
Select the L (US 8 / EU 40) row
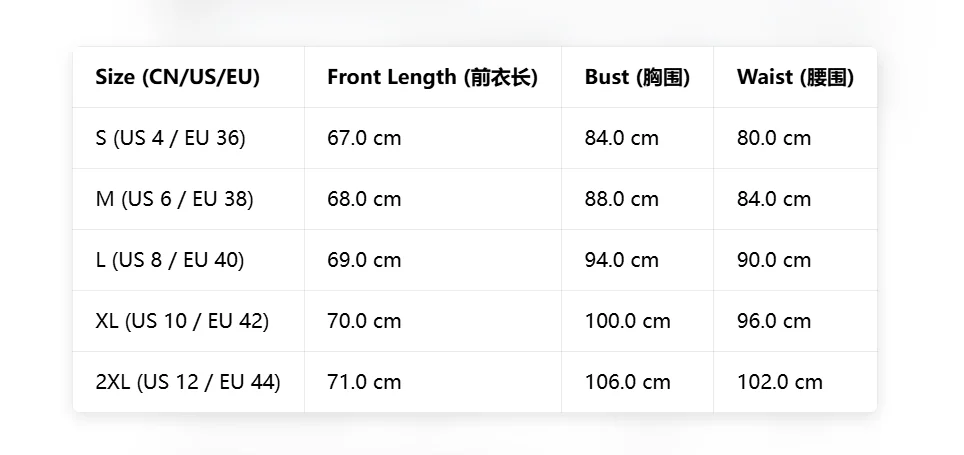coord(475,260)
